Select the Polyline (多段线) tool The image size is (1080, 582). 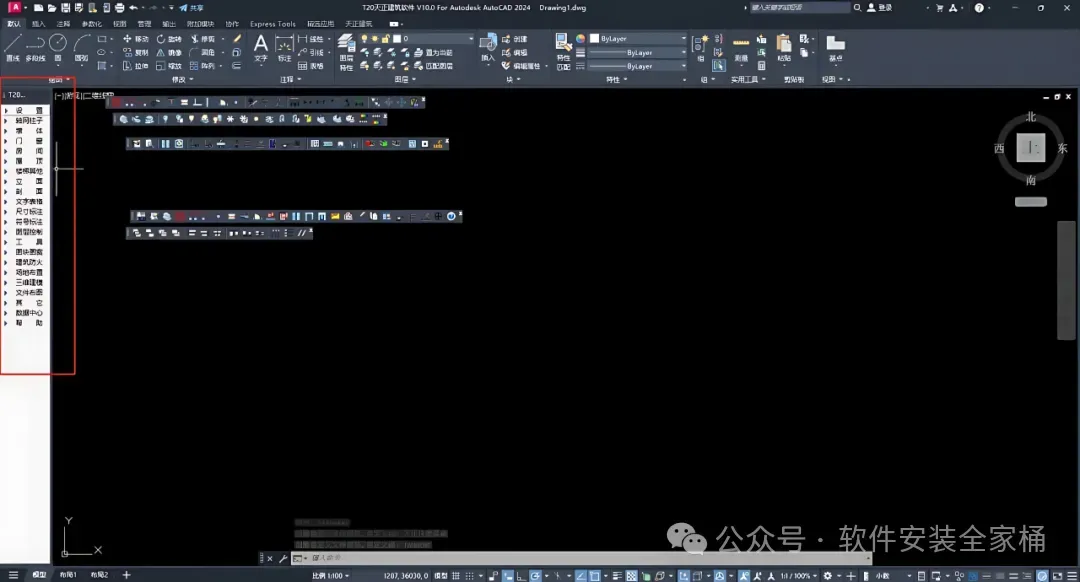[35, 48]
